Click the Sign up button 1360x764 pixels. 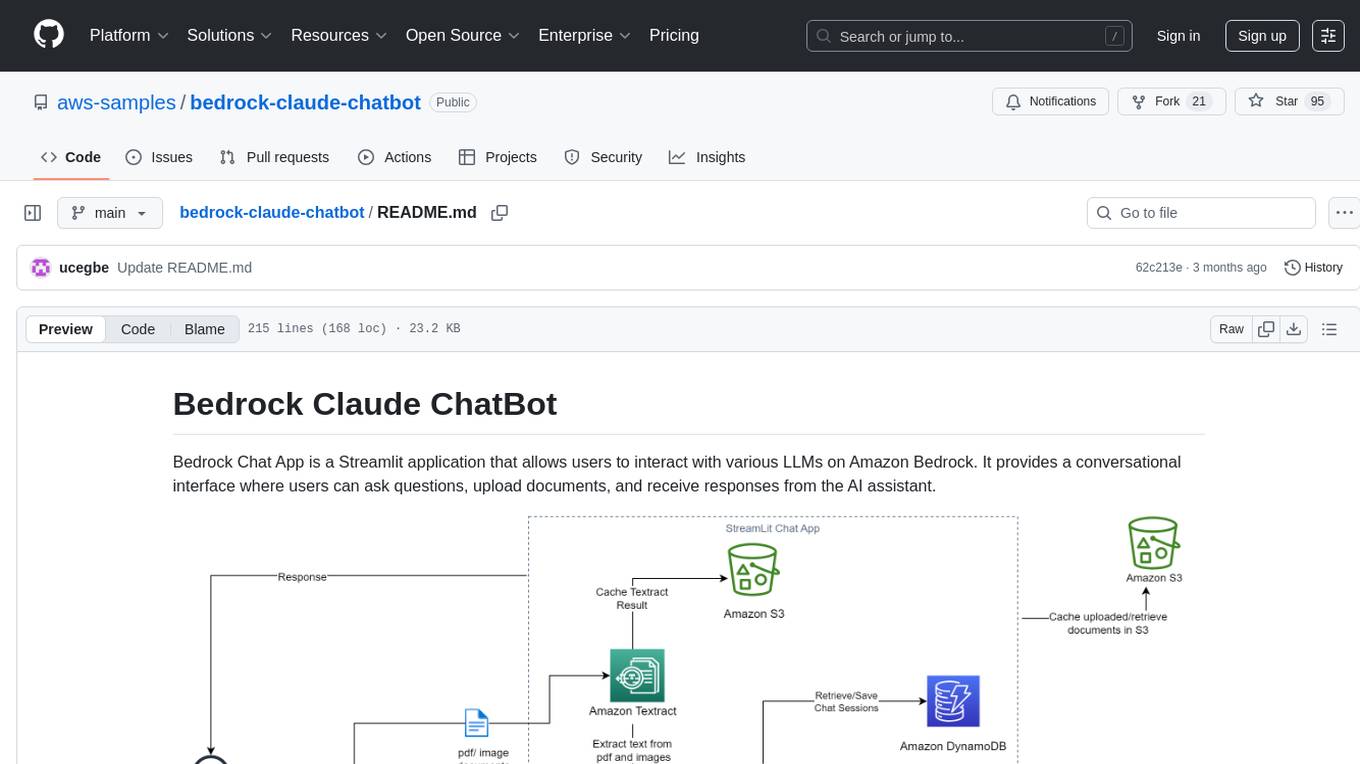pos(1262,36)
